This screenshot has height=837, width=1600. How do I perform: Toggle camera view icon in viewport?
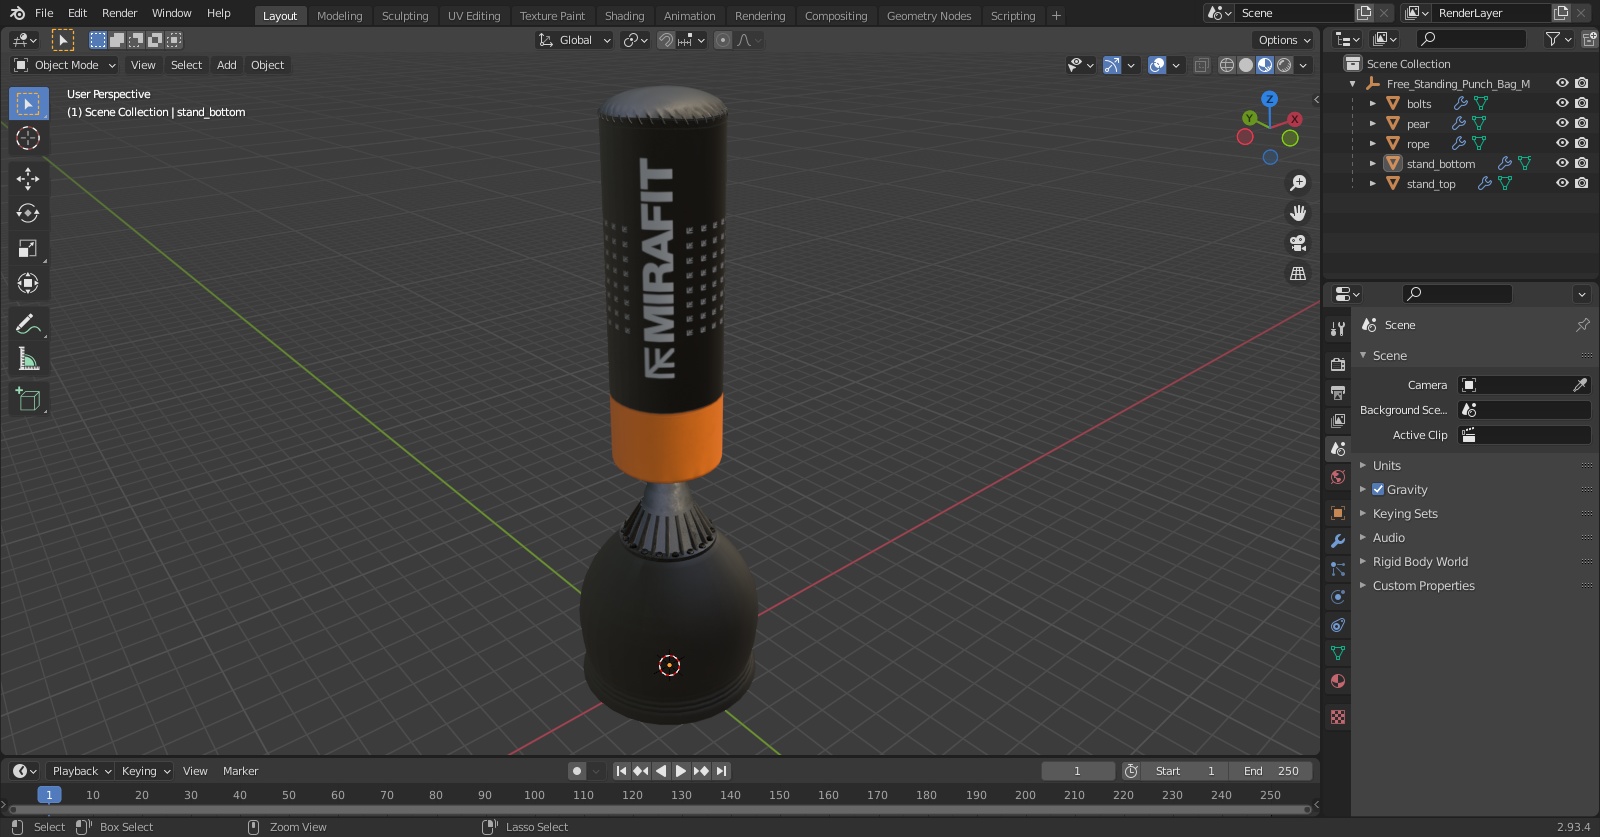click(1298, 243)
